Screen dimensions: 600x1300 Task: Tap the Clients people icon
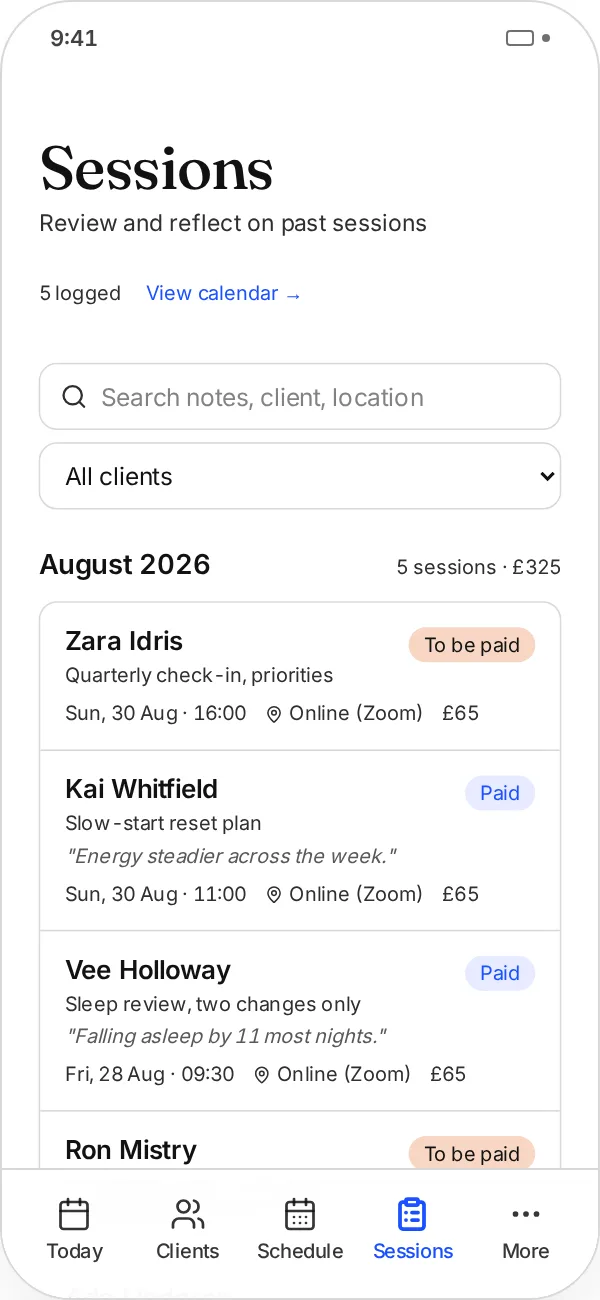click(187, 1214)
